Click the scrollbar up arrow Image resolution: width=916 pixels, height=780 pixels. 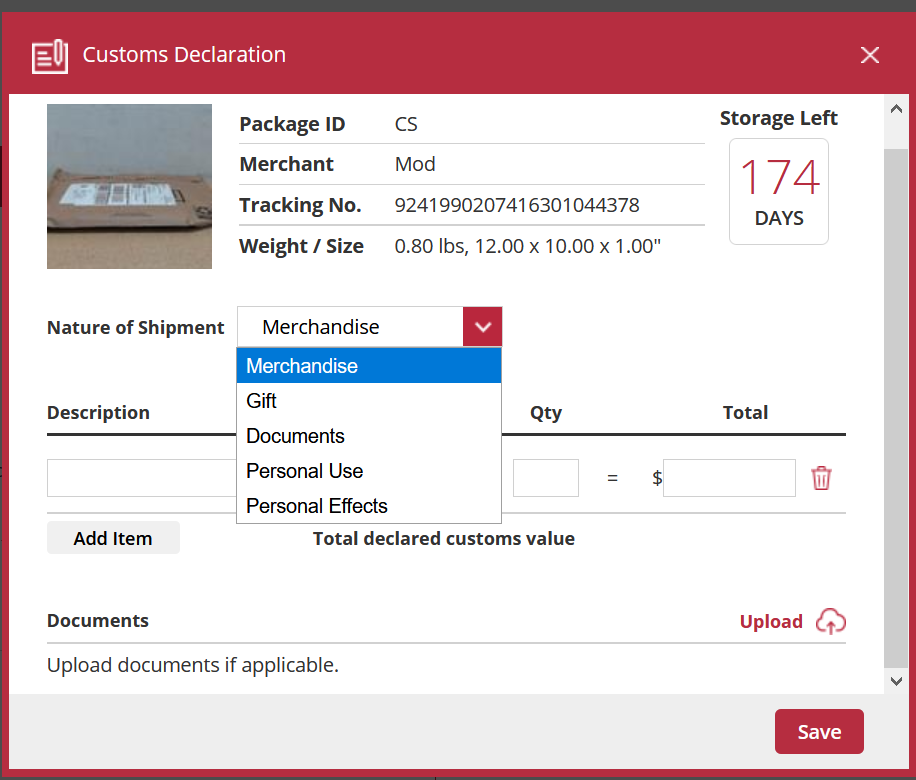point(896,108)
